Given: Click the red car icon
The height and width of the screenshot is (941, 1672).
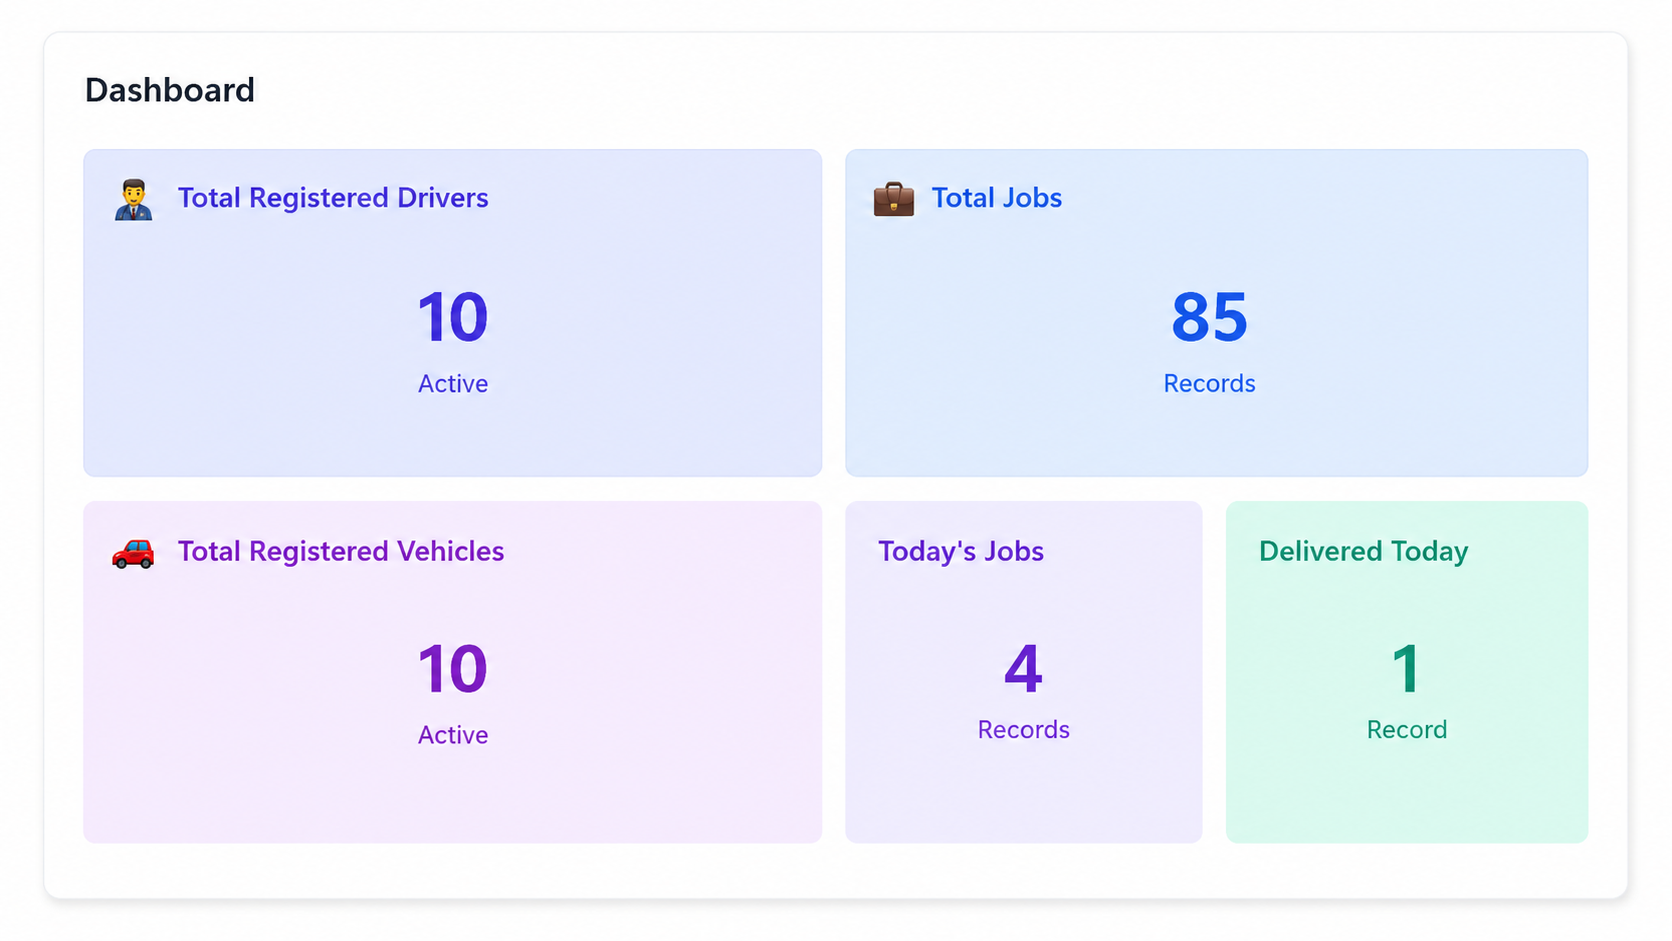Looking at the screenshot, I should coord(133,552).
